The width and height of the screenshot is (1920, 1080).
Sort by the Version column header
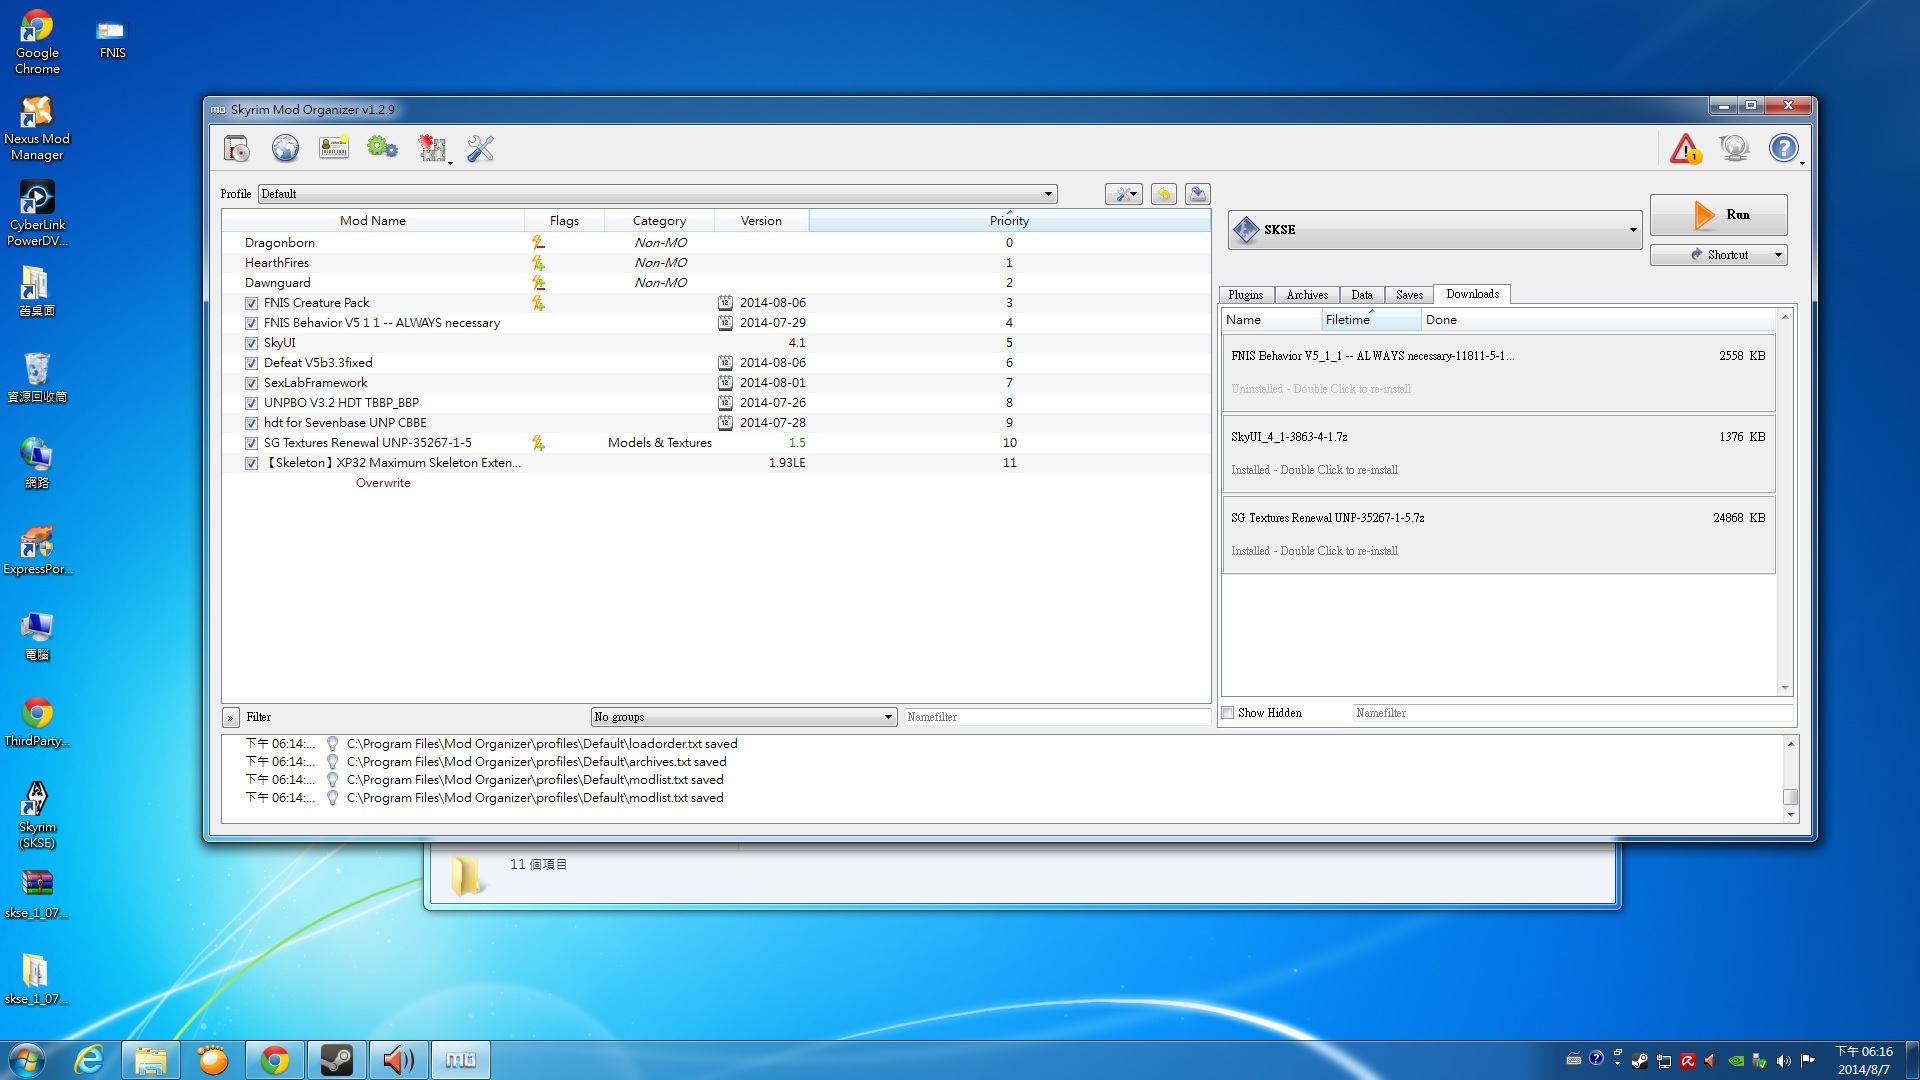pyautogui.click(x=761, y=221)
